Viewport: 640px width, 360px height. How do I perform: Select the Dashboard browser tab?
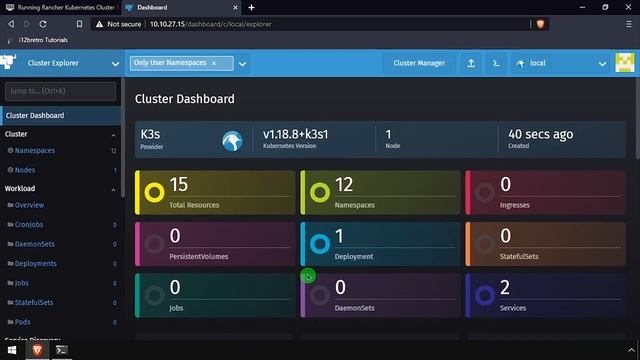point(181,7)
